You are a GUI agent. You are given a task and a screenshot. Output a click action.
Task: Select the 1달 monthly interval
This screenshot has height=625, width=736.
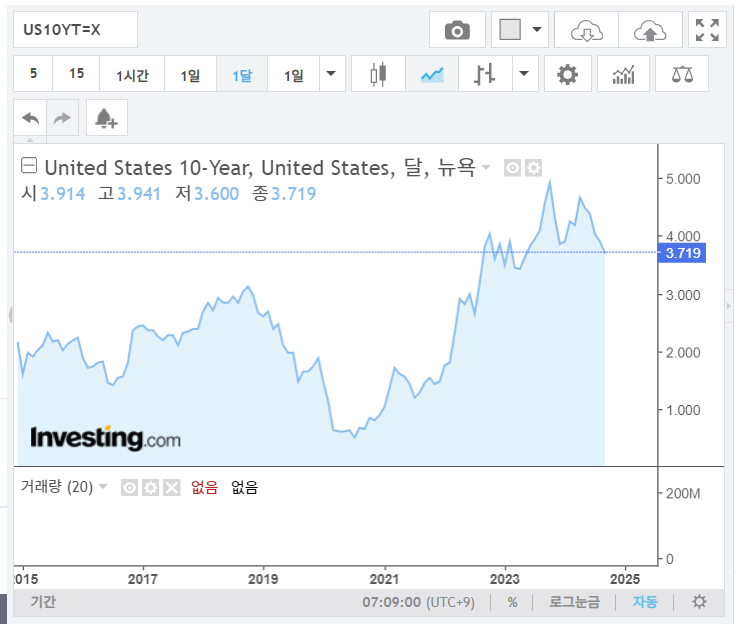[242, 75]
